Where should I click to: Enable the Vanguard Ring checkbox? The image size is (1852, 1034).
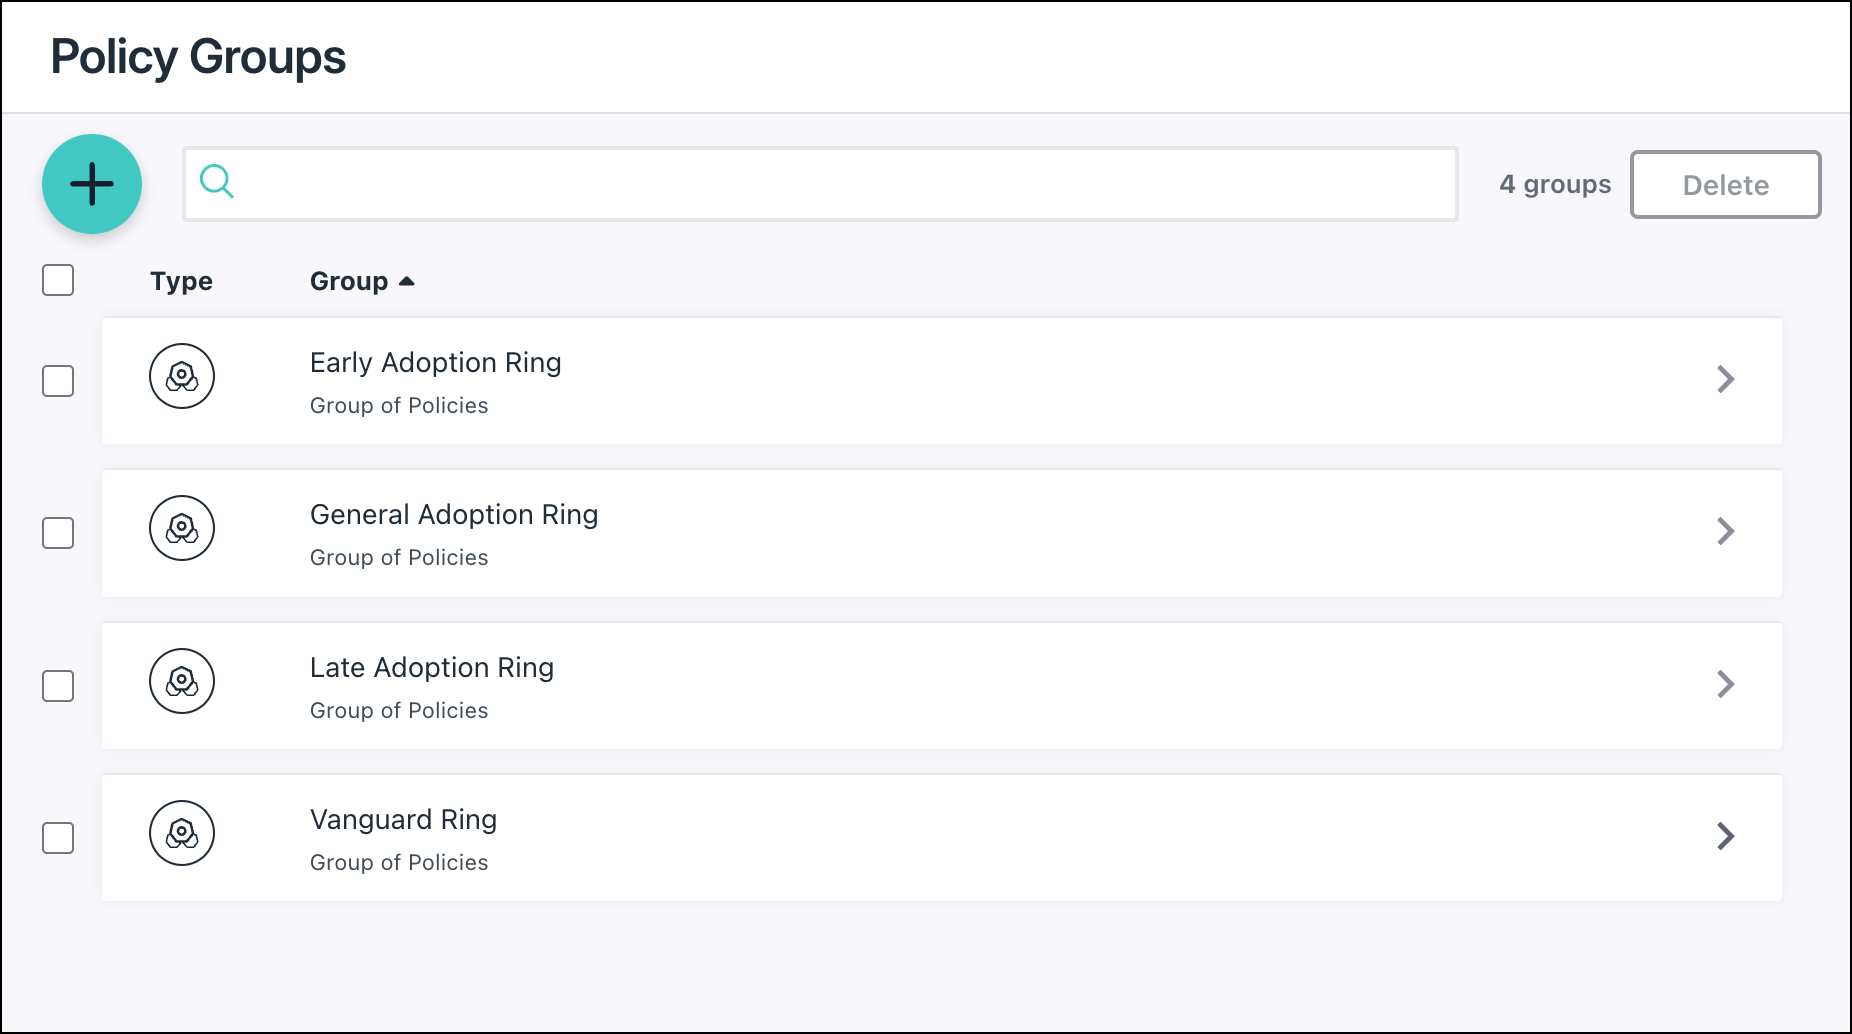(x=58, y=838)
